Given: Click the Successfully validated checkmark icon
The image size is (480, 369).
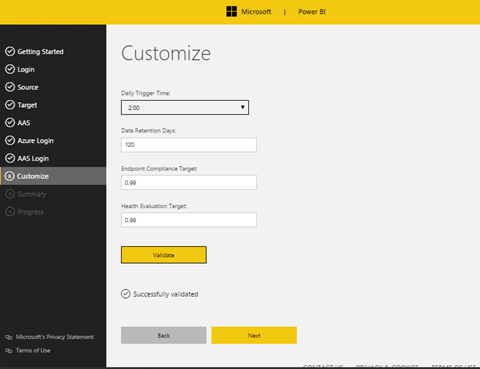Looking at the screenshot, I should tap(126, 294).
